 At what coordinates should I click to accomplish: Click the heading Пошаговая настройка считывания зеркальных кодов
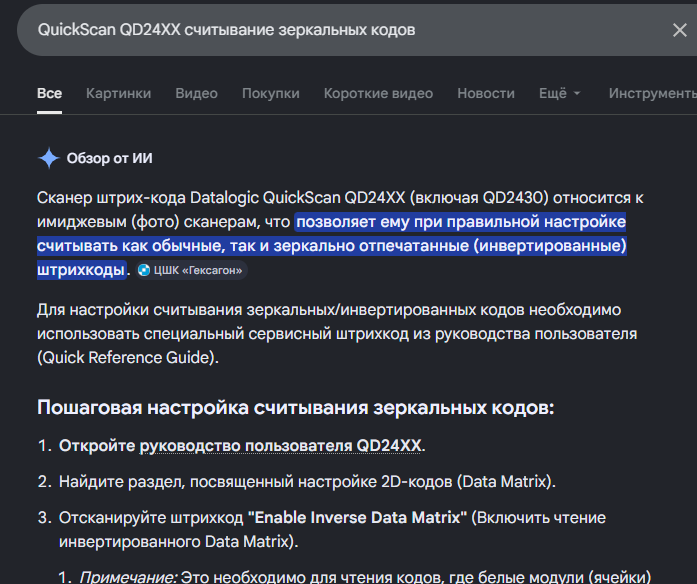coord(296,408)
